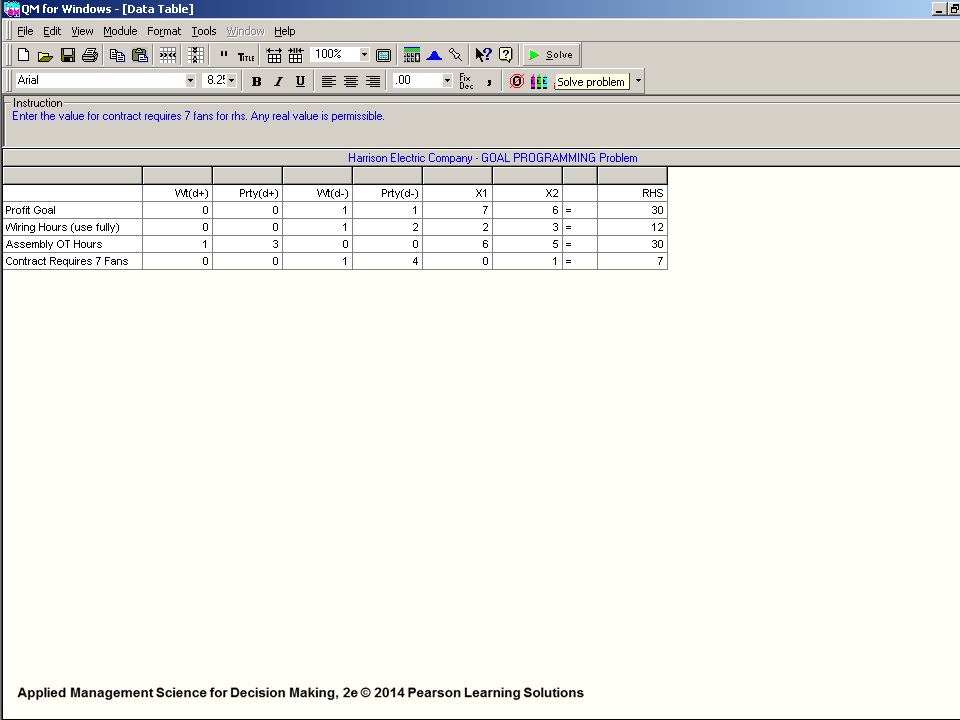Edit the problem title with the Title icon

point(246,56)
